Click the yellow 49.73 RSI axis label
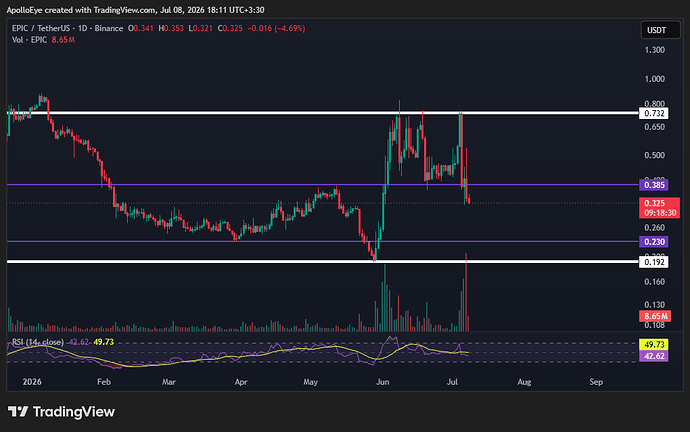The image size is (690, 432). (653, 344)
